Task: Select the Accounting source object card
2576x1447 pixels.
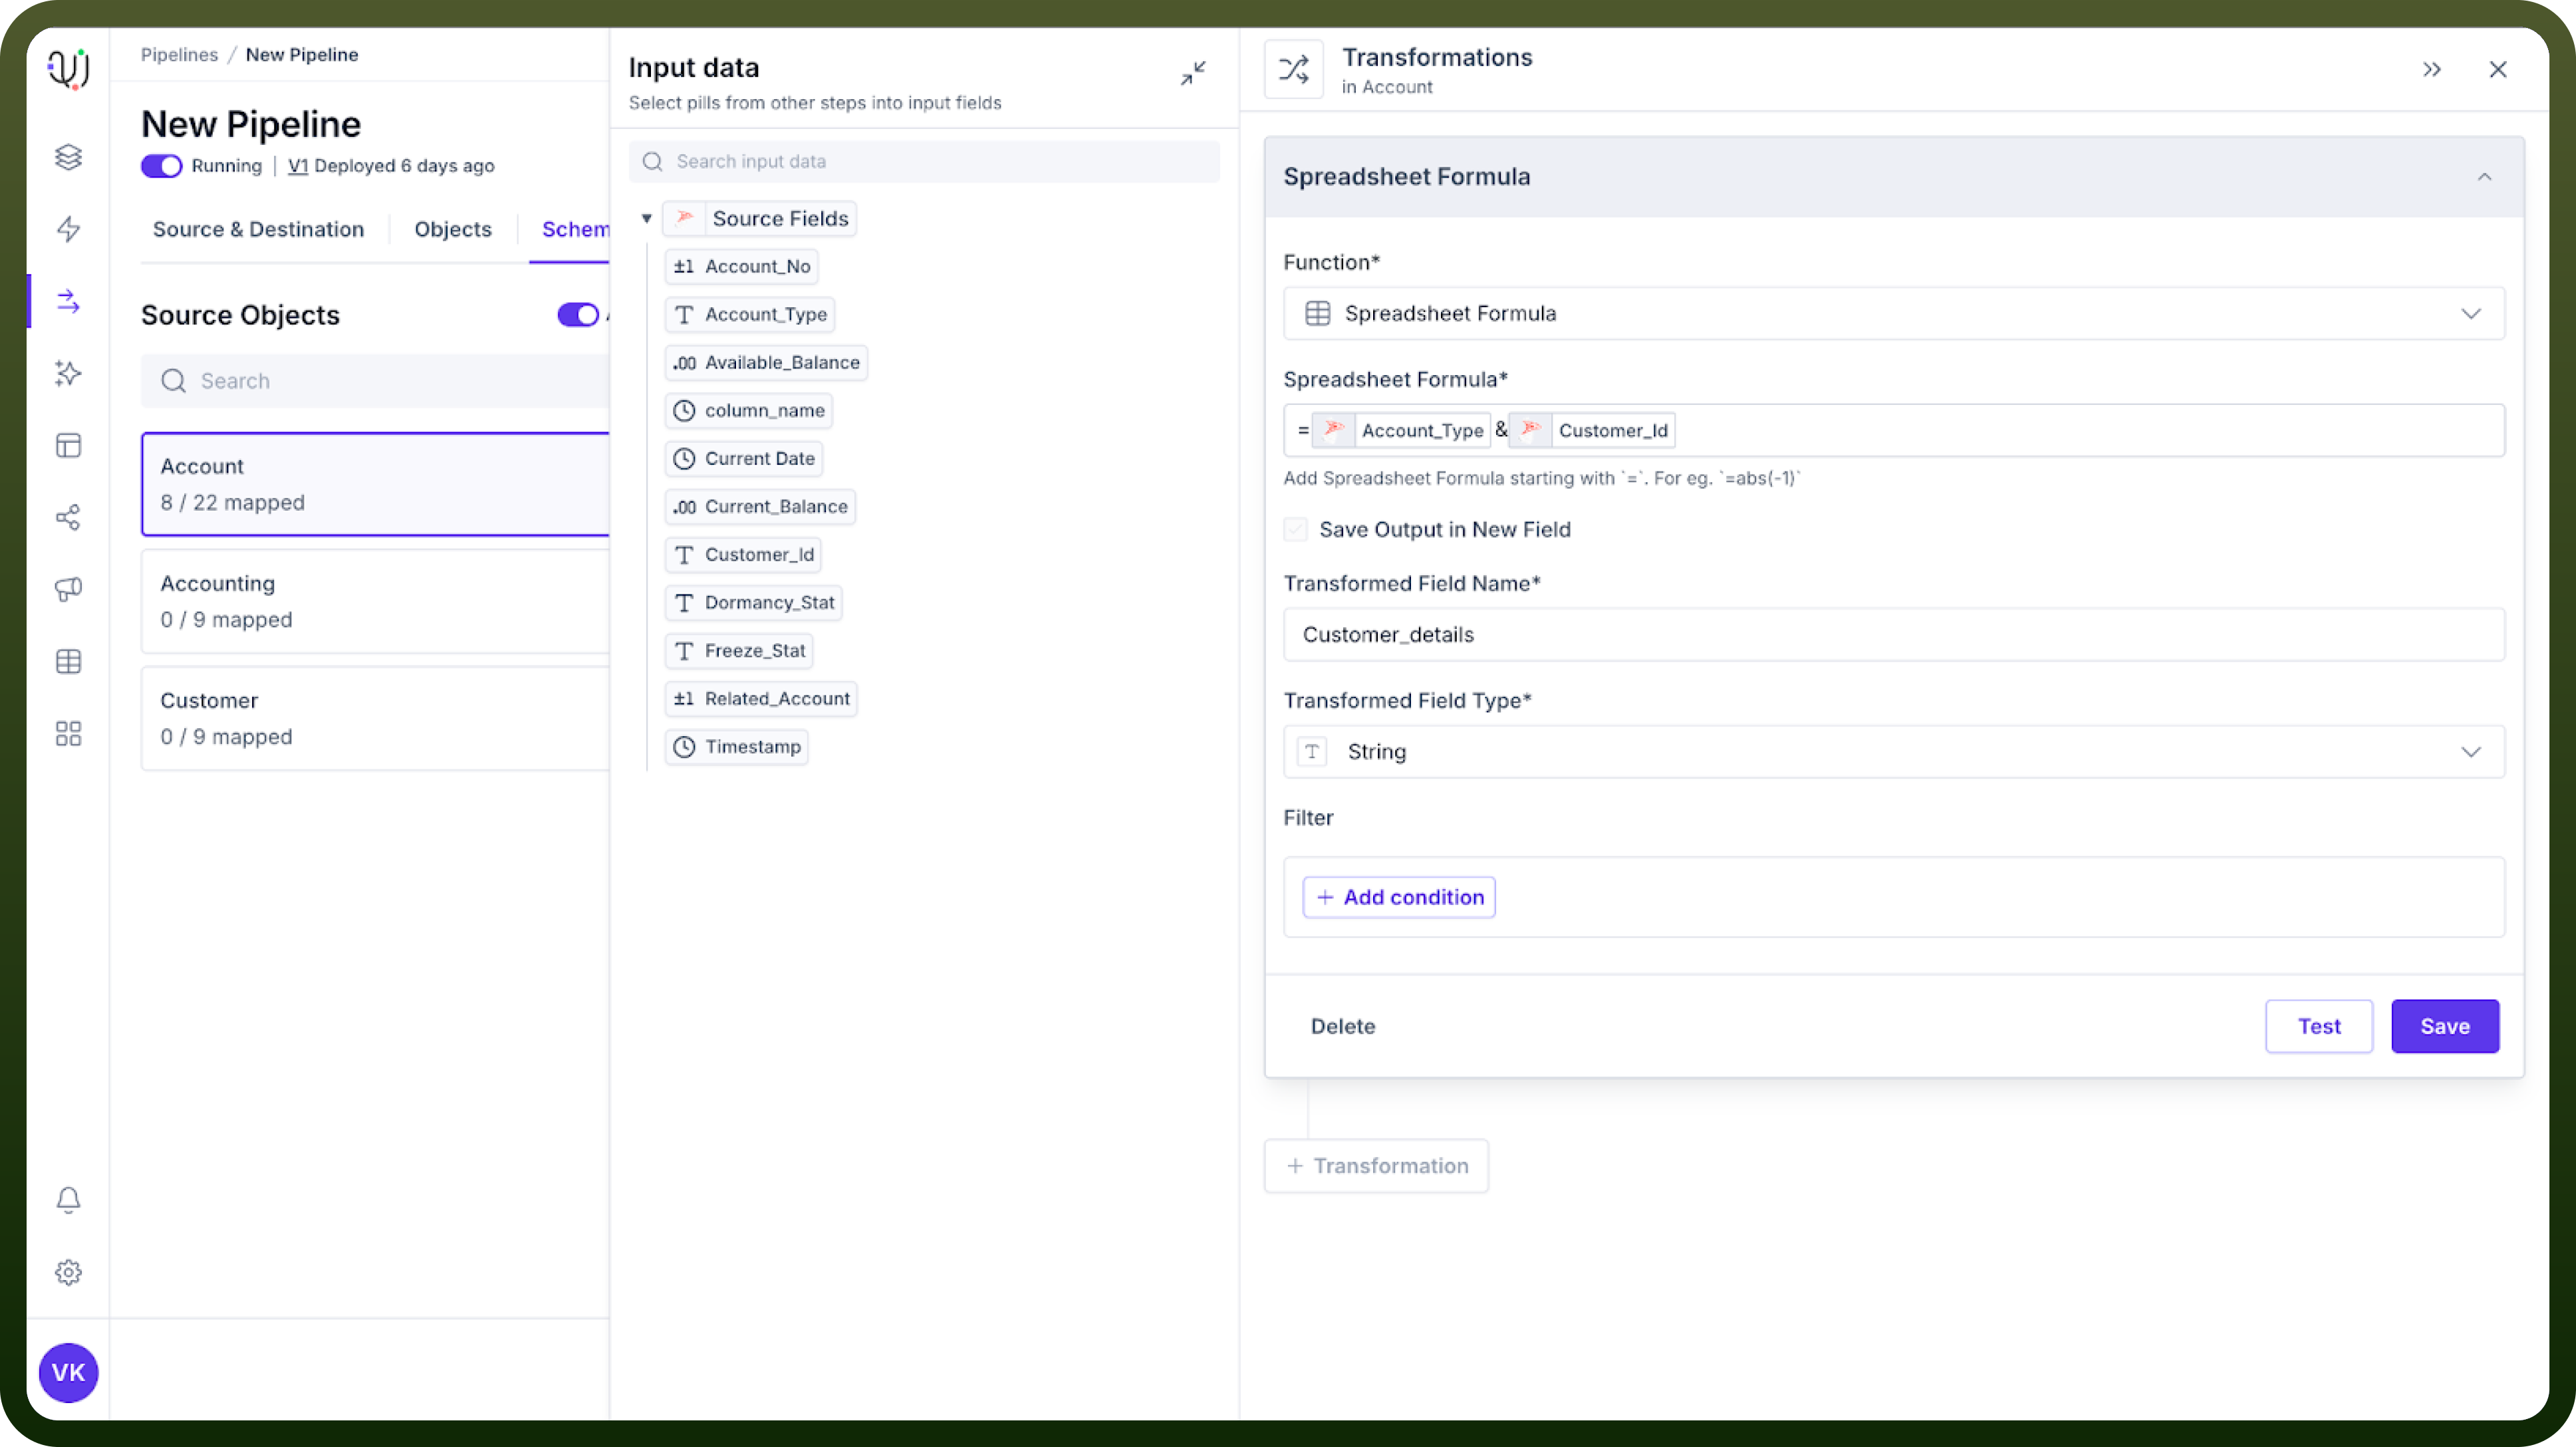Action: coord(375,601)
